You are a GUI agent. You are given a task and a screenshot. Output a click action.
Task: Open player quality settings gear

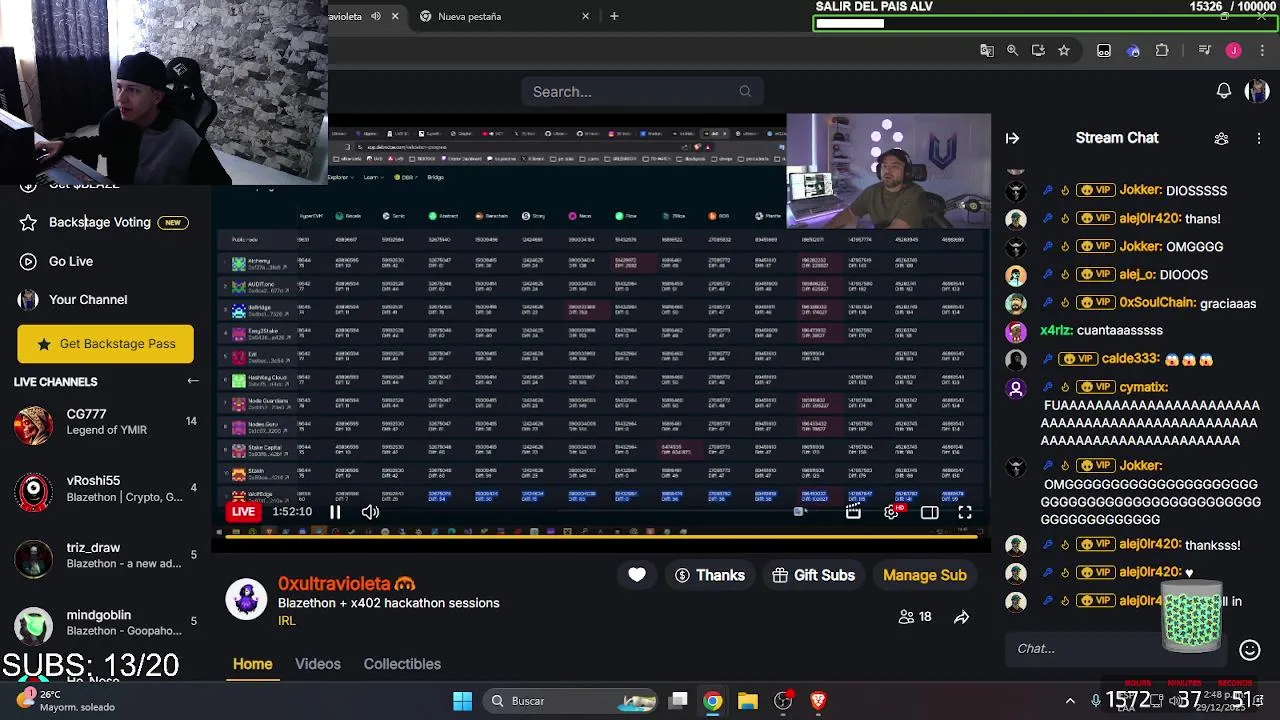pyautogui.click(x=891, y=512)
